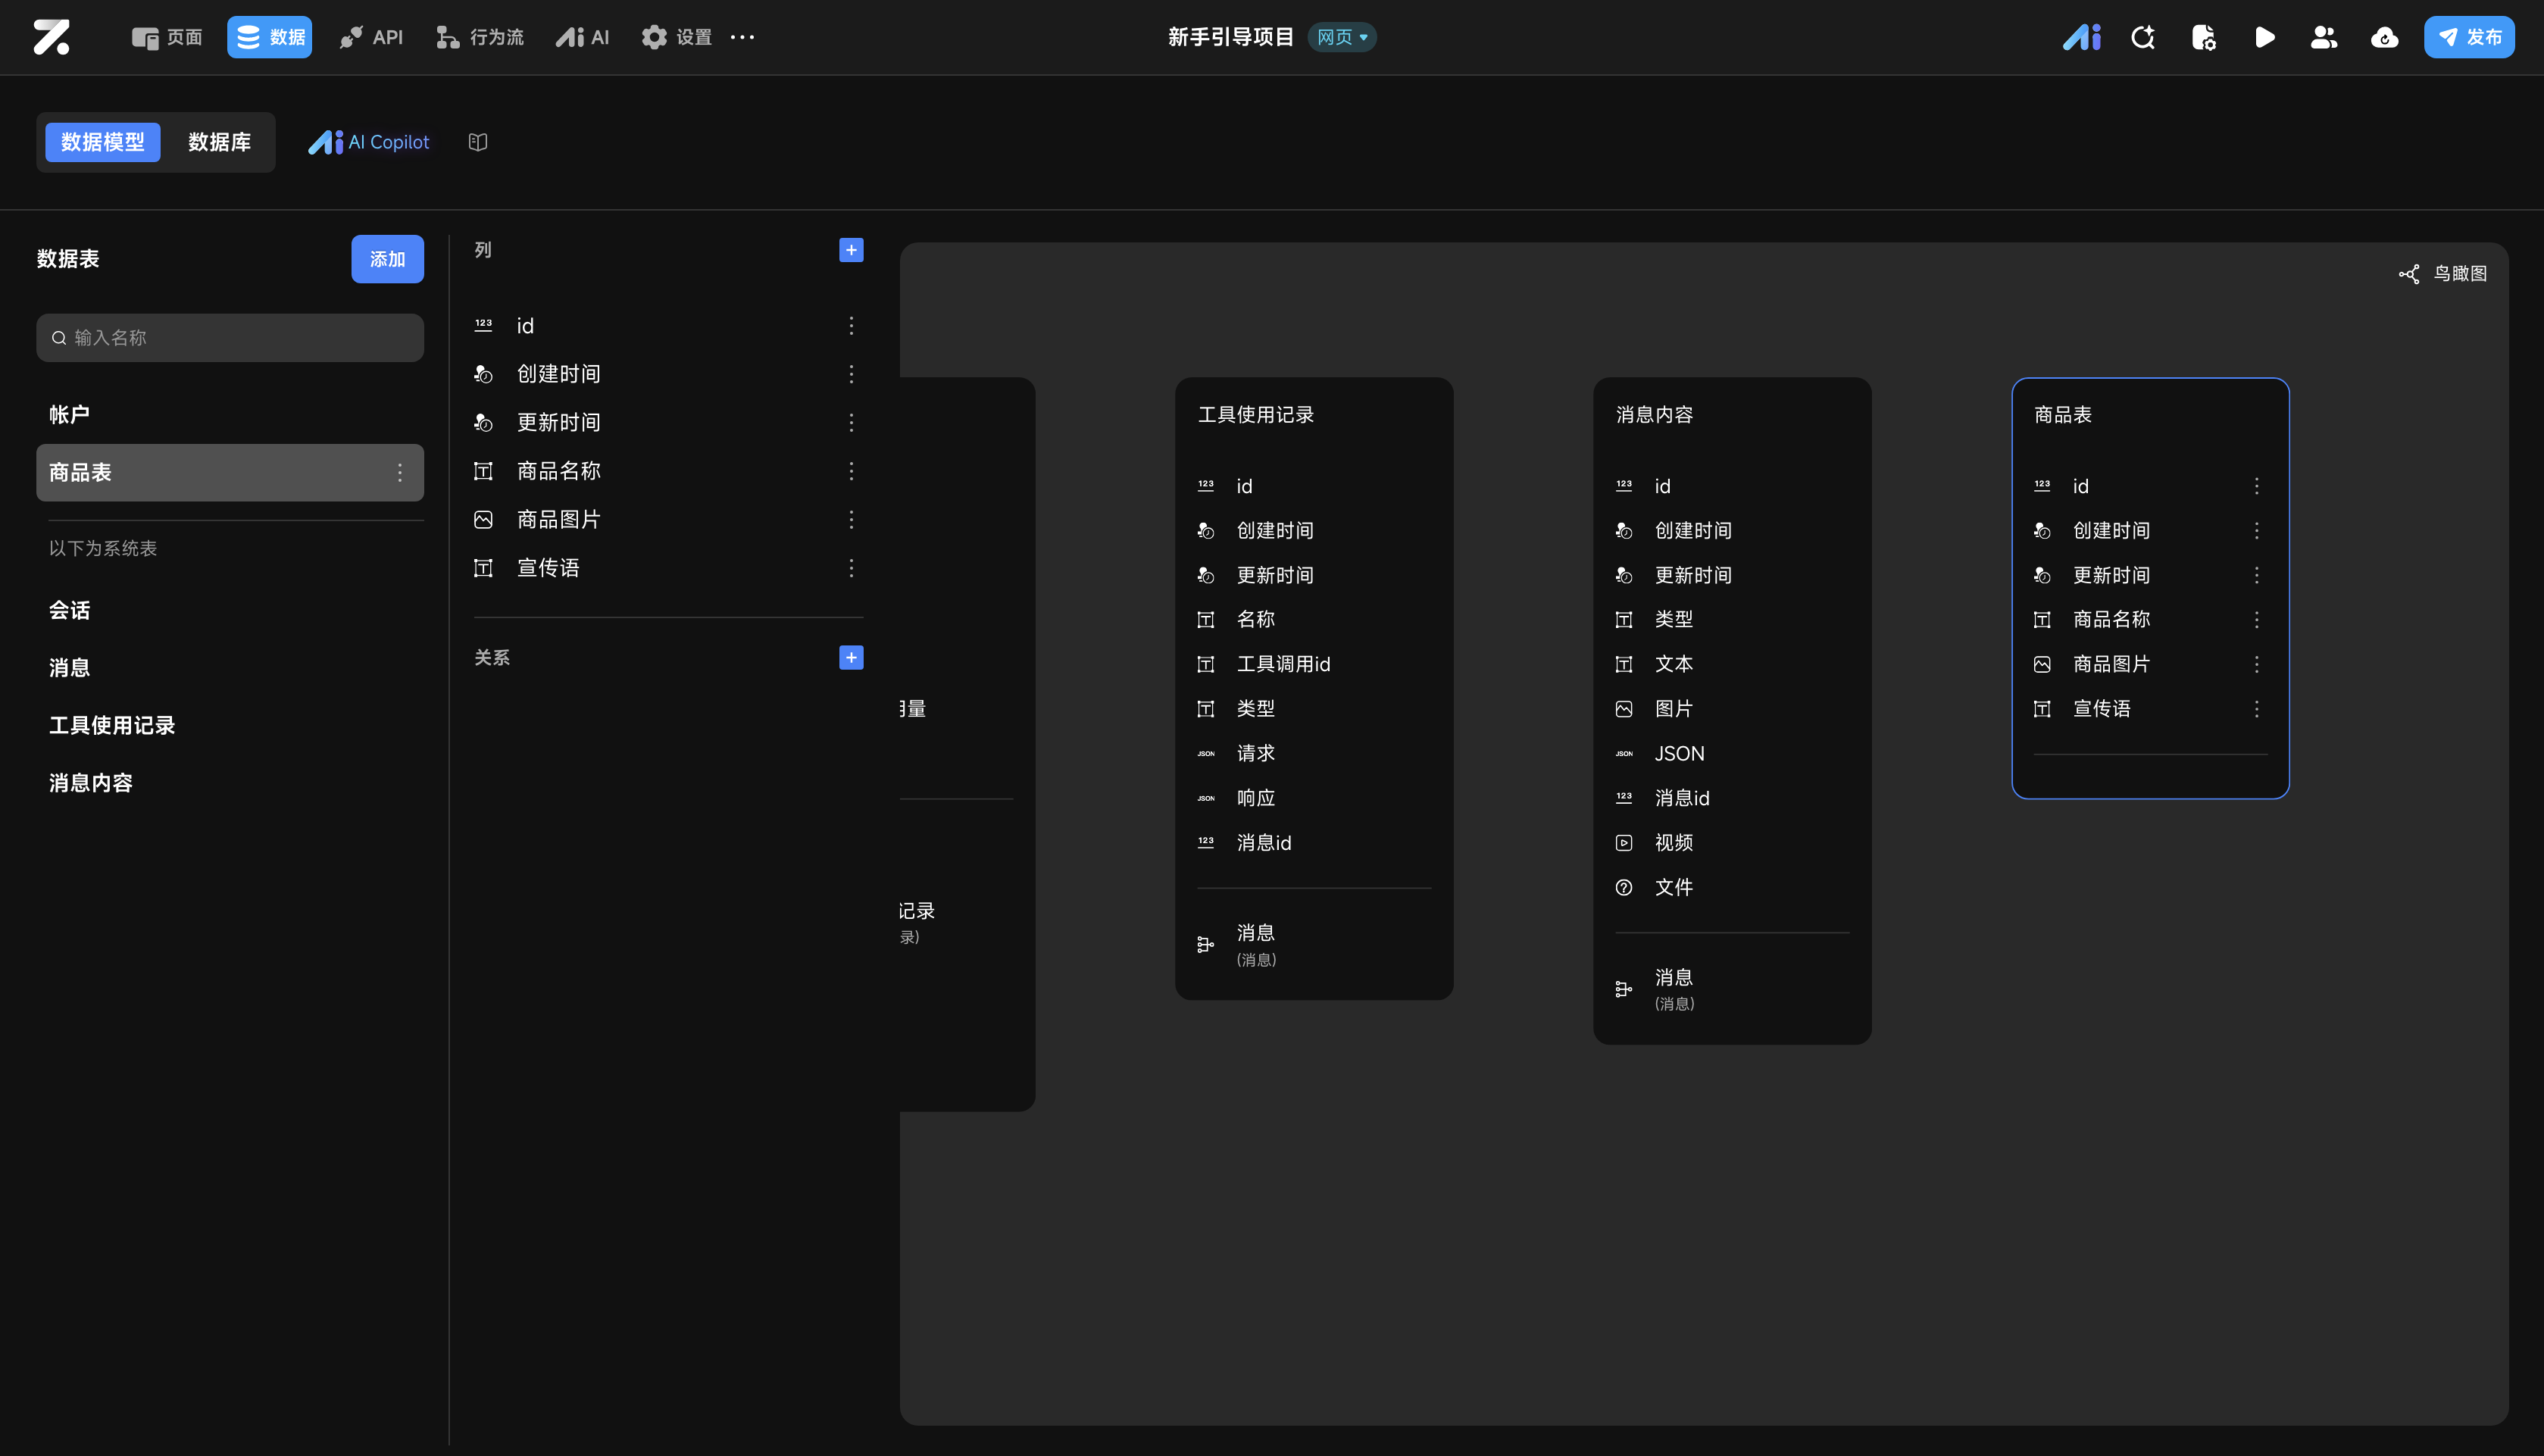Click the cloud sync icon
This screenshot has width=2544, height=1456.
pos(2384,37)
